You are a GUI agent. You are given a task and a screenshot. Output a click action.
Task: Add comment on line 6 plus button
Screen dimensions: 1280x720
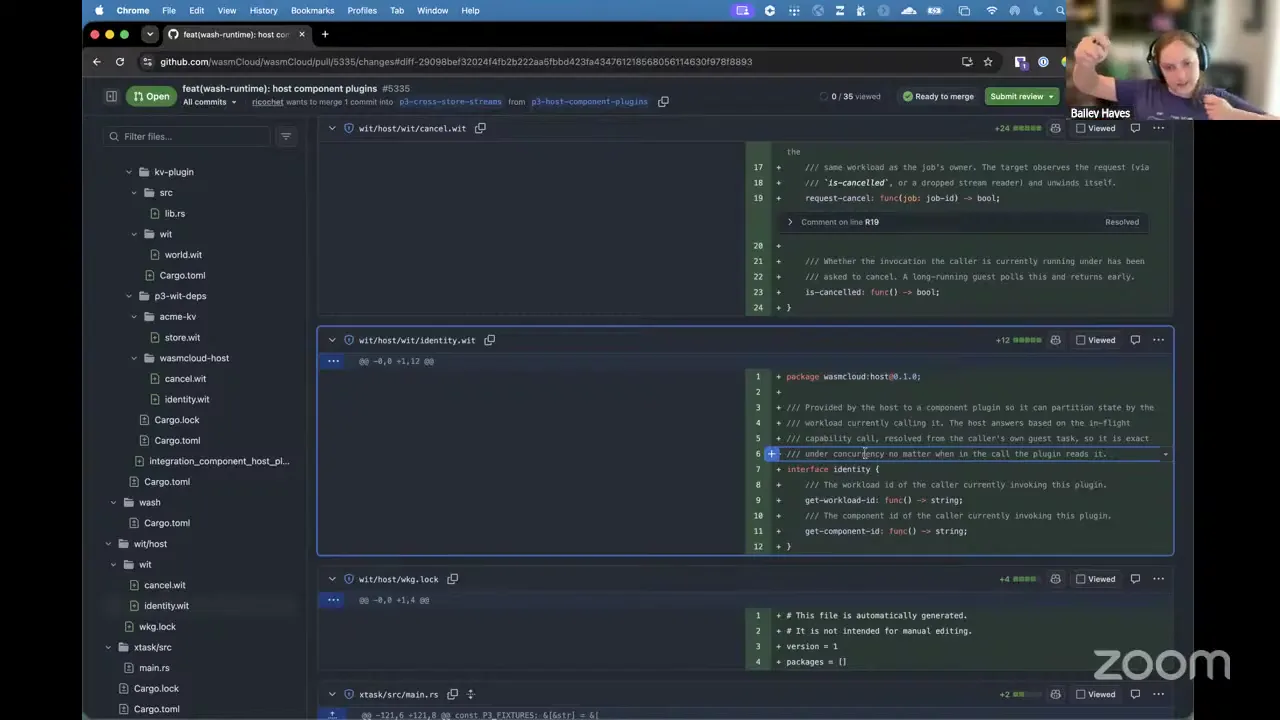point(771,454)
